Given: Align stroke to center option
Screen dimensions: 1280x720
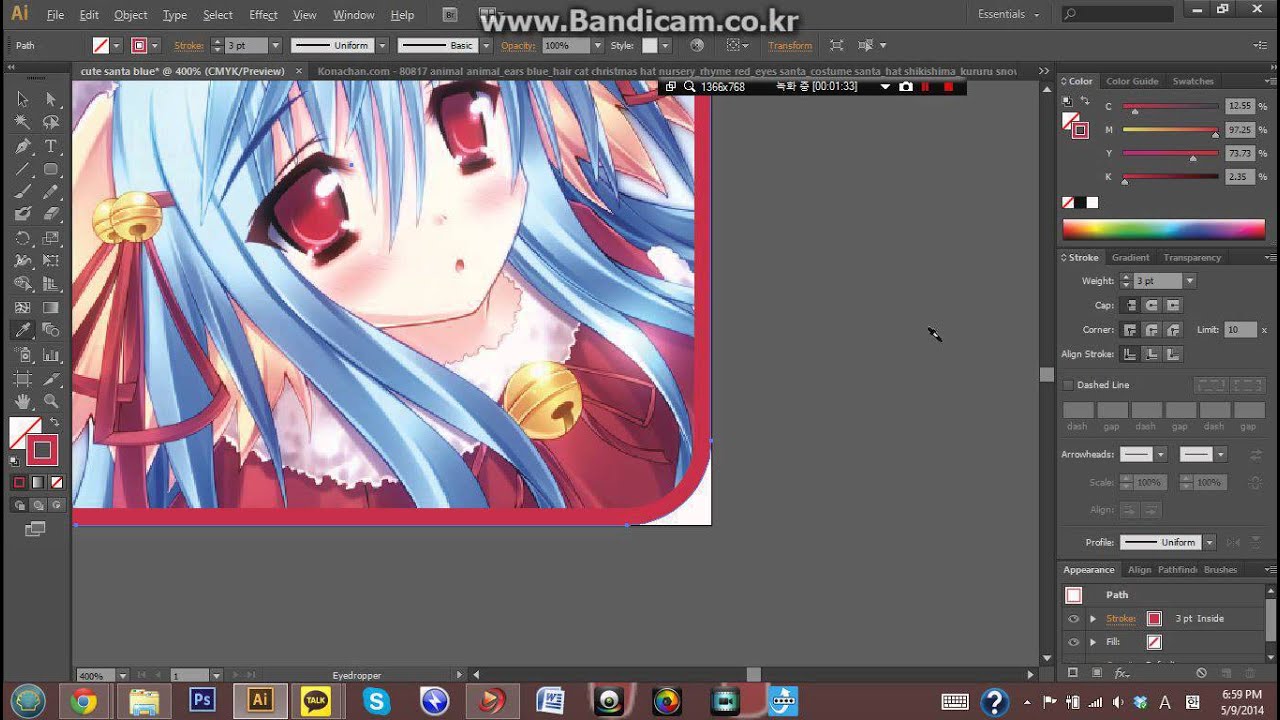Looking at the screenshot, I should [x=1130, y=354].
